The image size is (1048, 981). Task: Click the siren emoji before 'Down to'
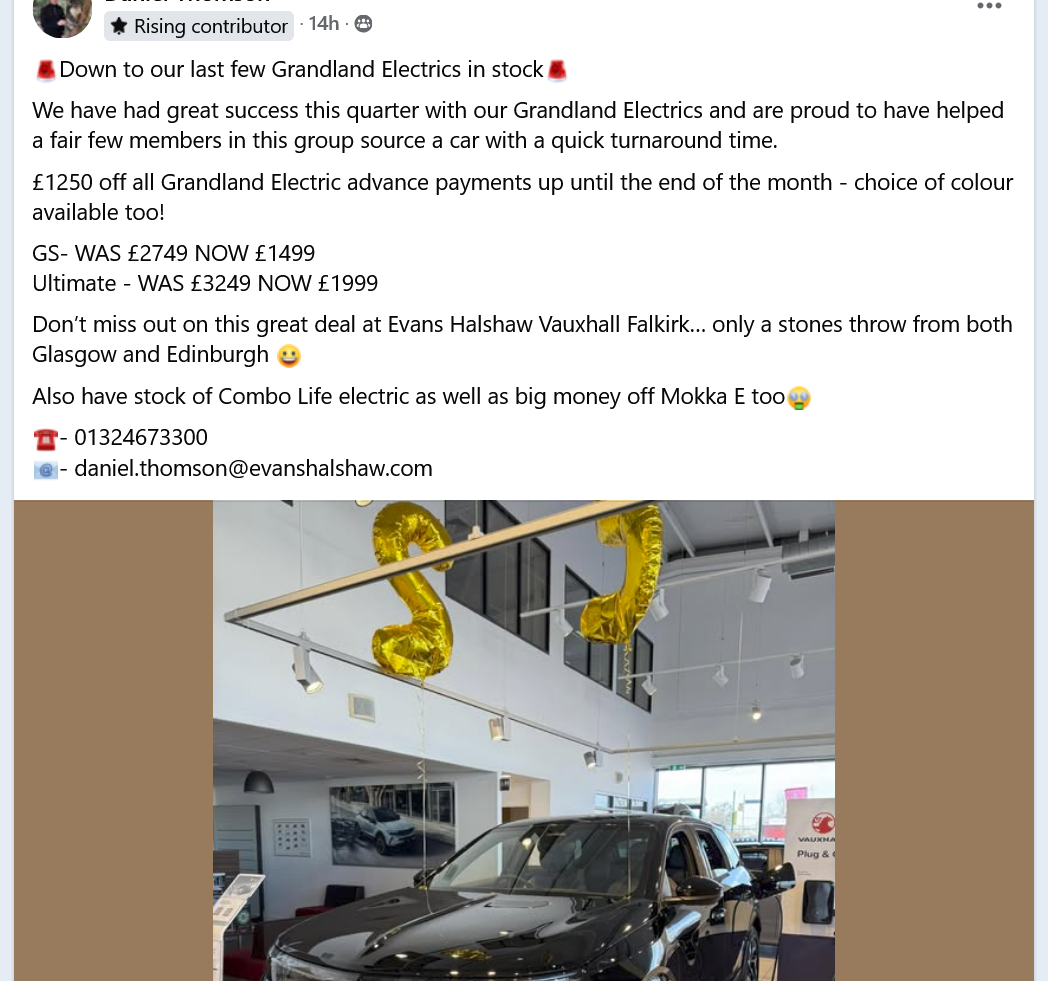[45, 70]
